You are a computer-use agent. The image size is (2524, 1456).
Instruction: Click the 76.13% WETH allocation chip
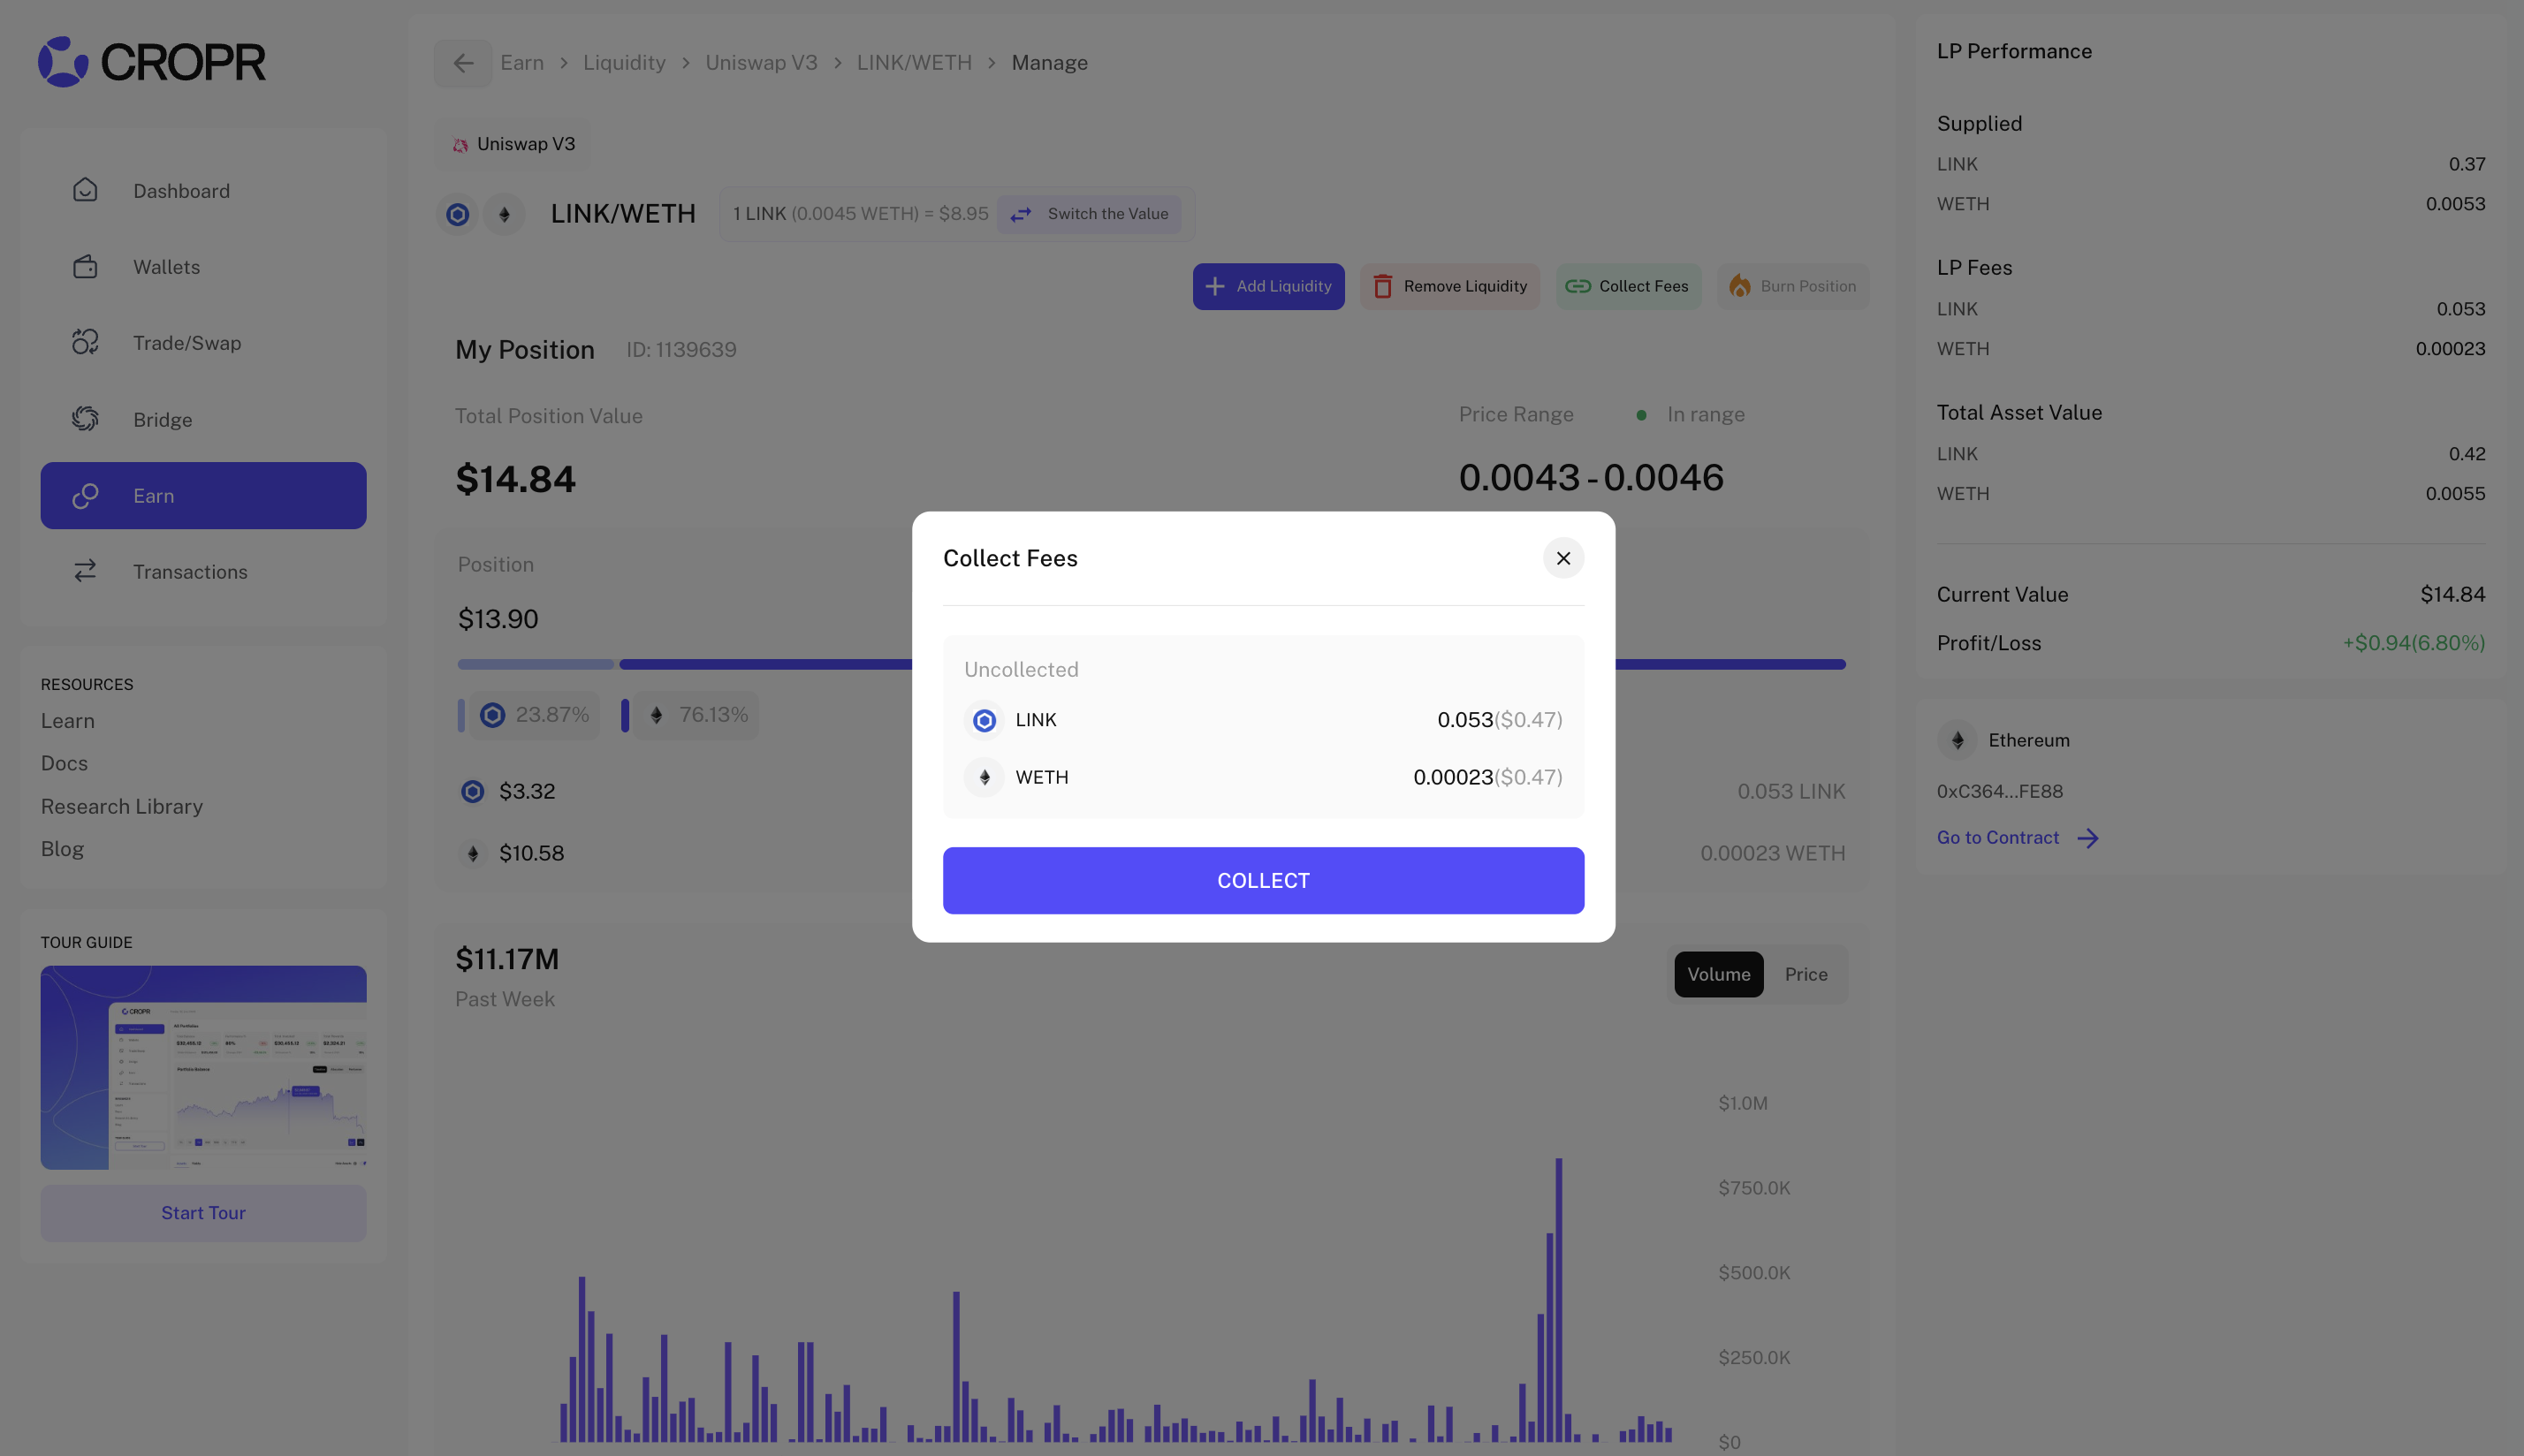pos(696,715)
